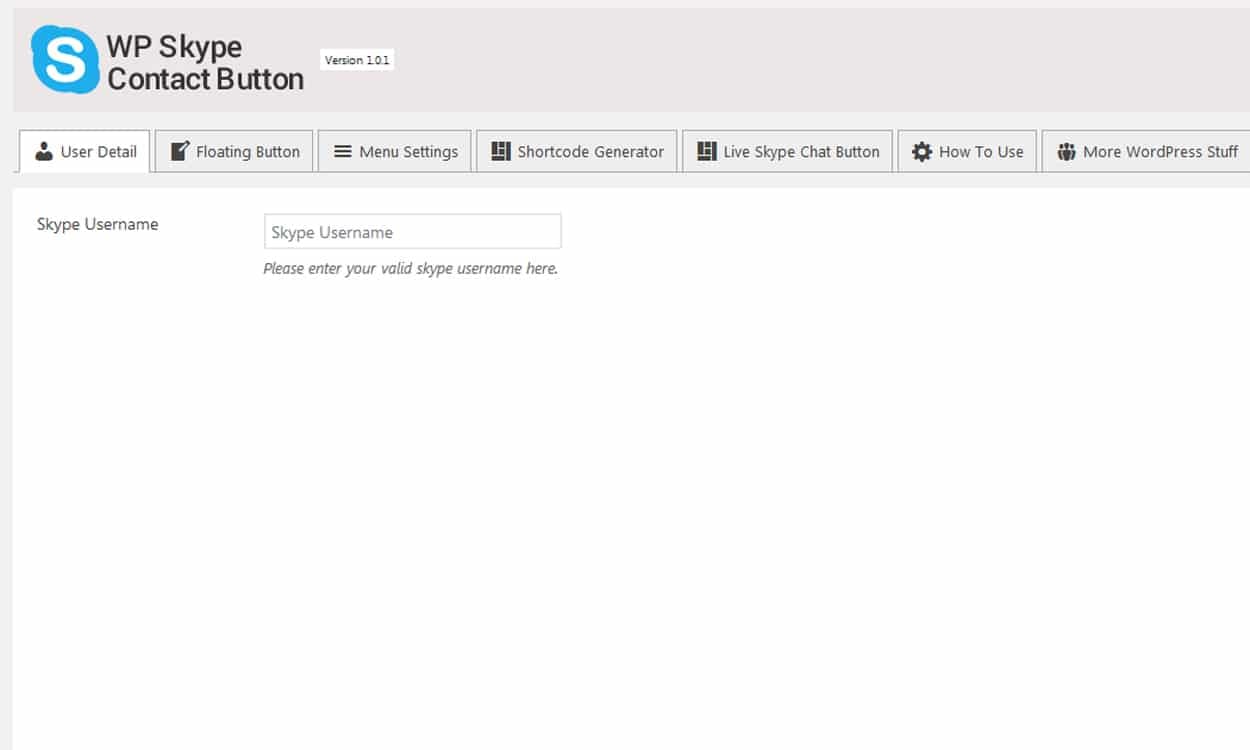Click the group icon on More WordPress Stuff tab
This screenshot has width=1250, height=750.
pyautogui.click(x=1066, y=152)
